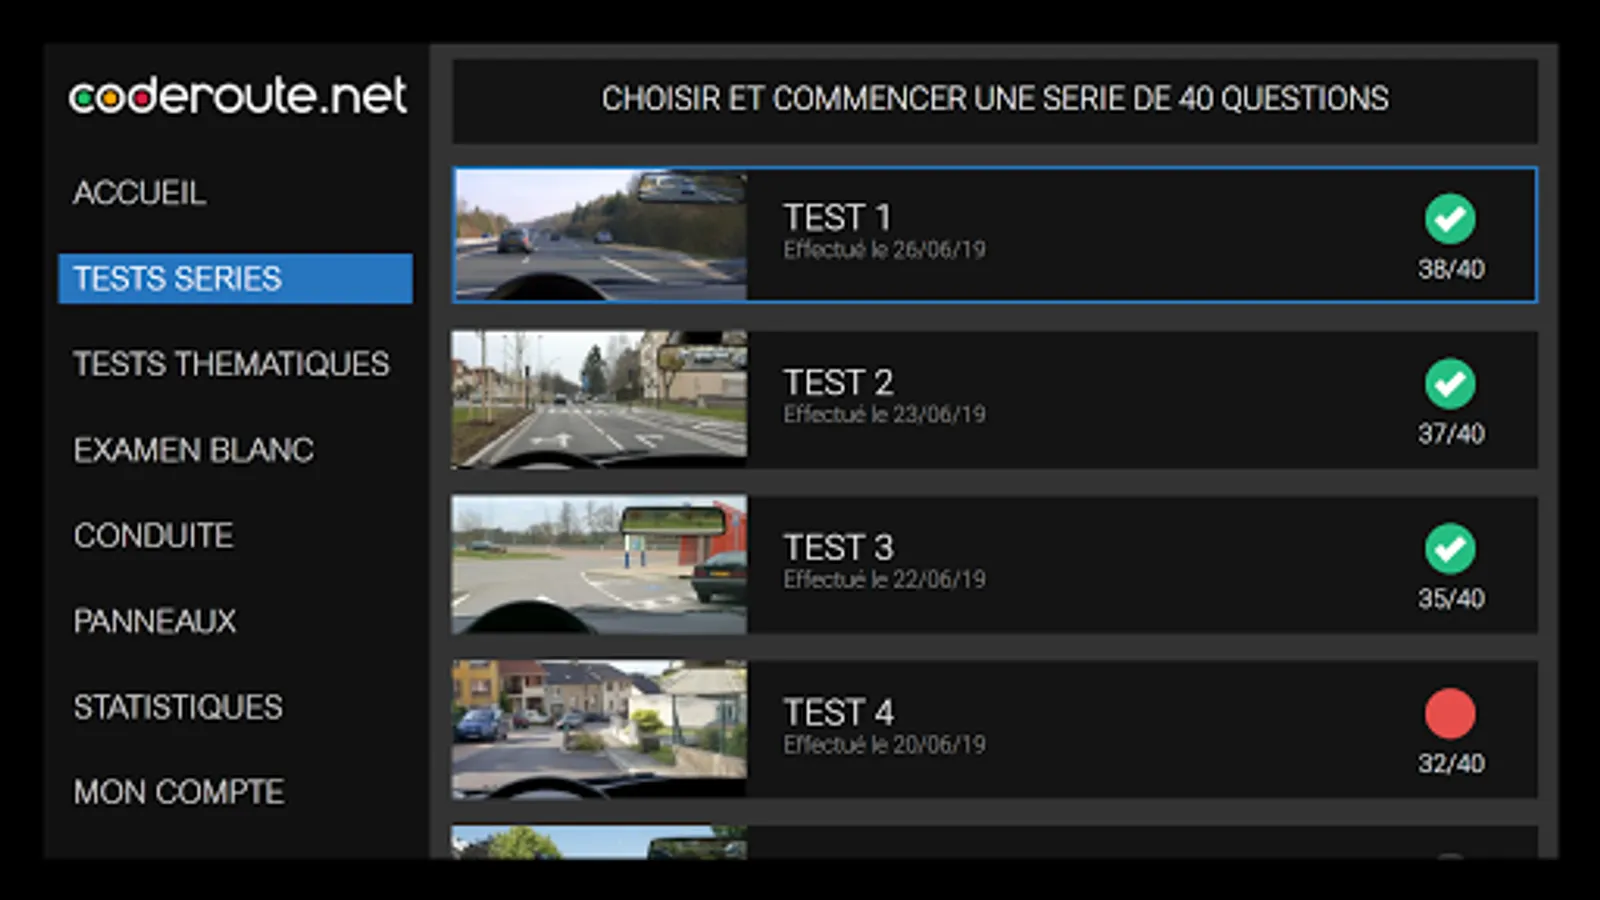Click the red failed status circle for Test 4
This screenshot has width=1600, height=900.
point(1450,713)
